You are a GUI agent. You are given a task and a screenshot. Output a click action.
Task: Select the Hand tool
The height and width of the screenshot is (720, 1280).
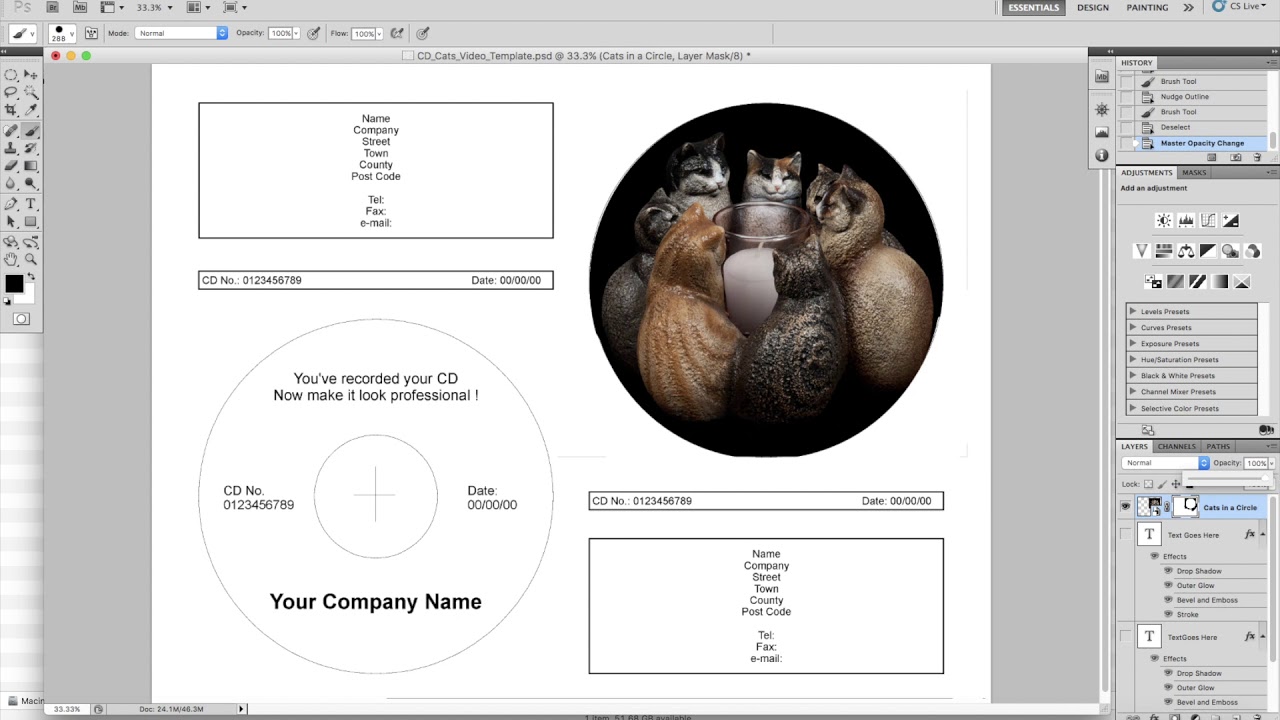click(x=11, y=257)
